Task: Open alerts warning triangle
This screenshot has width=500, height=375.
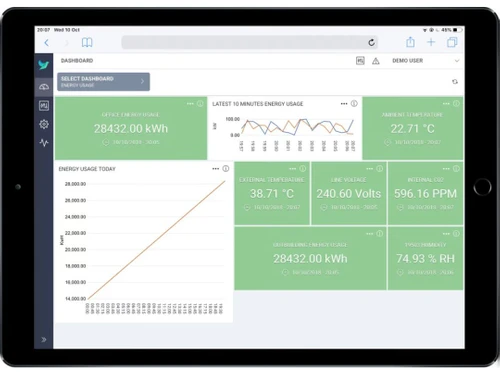Action: tap(376, 61)
